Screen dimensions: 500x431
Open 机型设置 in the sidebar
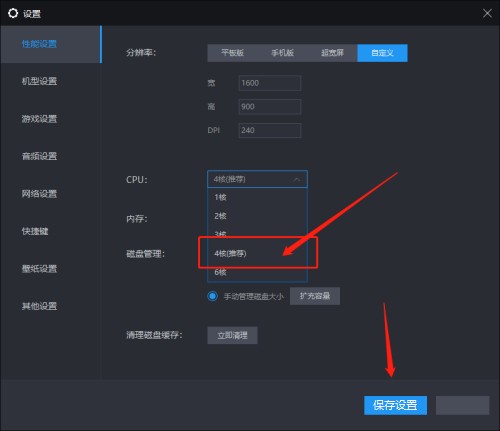click(x=39, y=81)
